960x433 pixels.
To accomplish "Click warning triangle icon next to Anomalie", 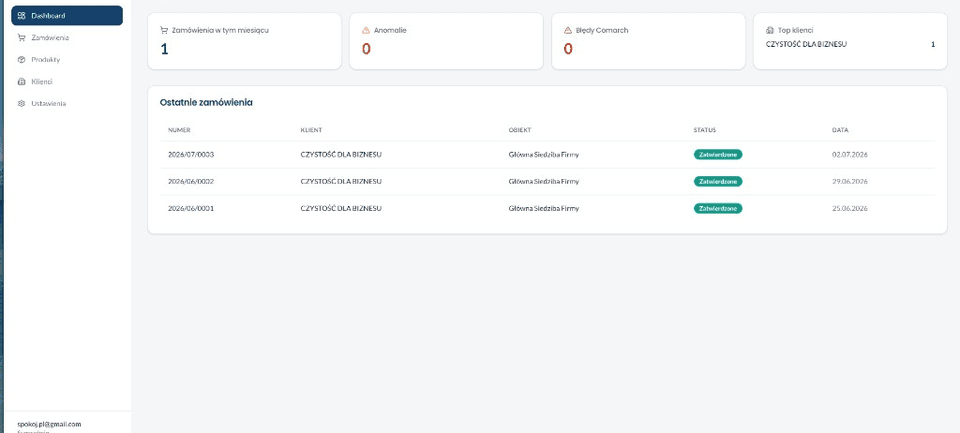I will [366, 30].
